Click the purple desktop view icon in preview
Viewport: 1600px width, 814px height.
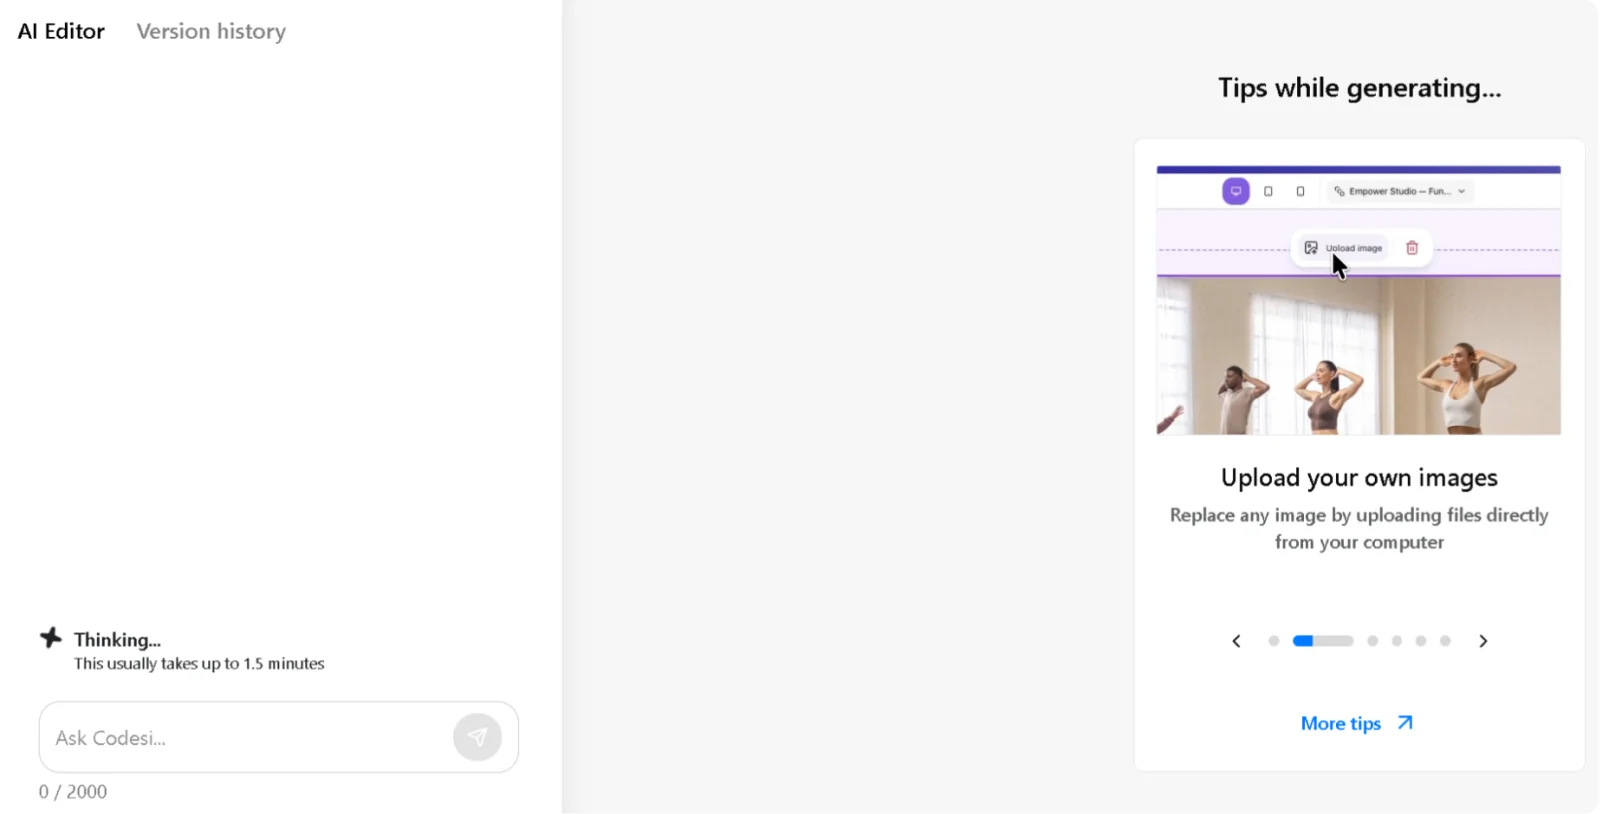tap(1236, 191)
